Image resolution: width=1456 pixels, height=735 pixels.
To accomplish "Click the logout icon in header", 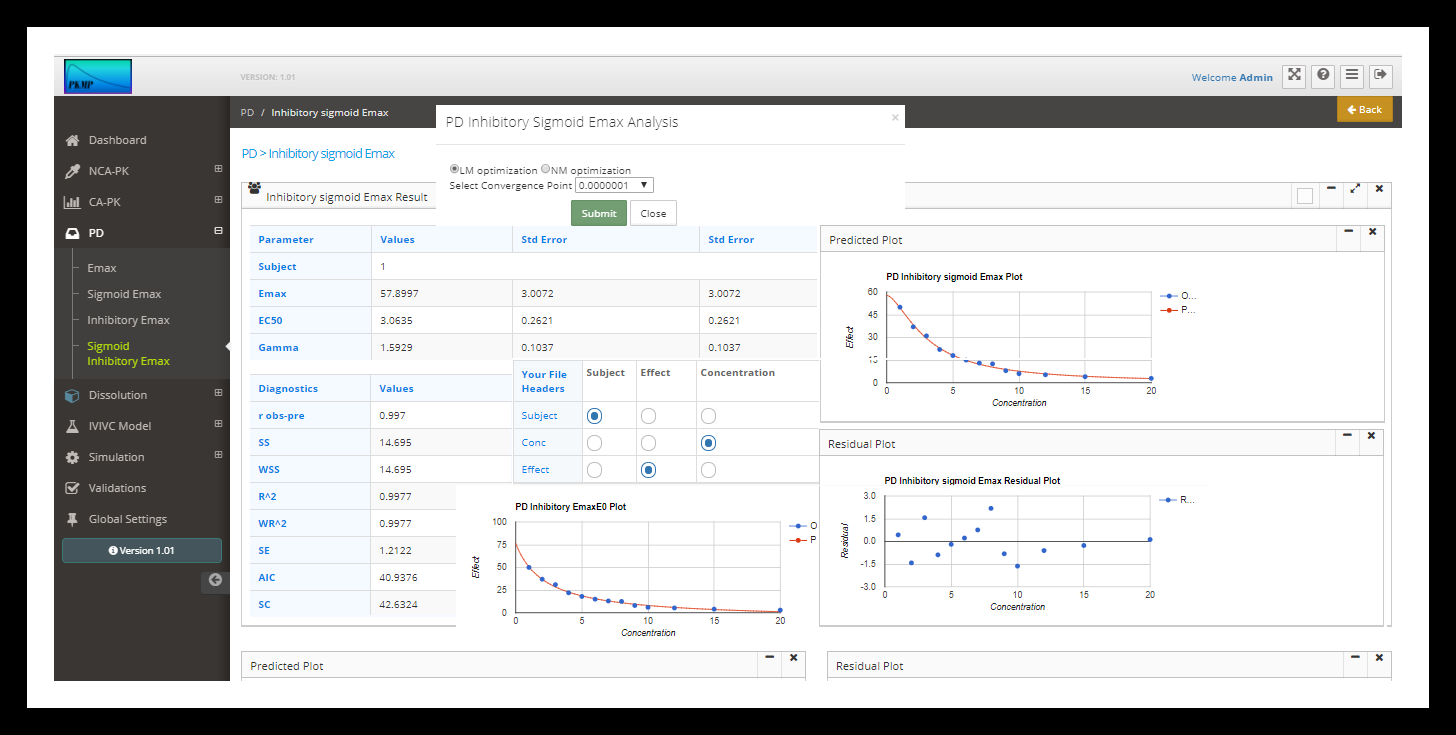I will click(1380, 76).
